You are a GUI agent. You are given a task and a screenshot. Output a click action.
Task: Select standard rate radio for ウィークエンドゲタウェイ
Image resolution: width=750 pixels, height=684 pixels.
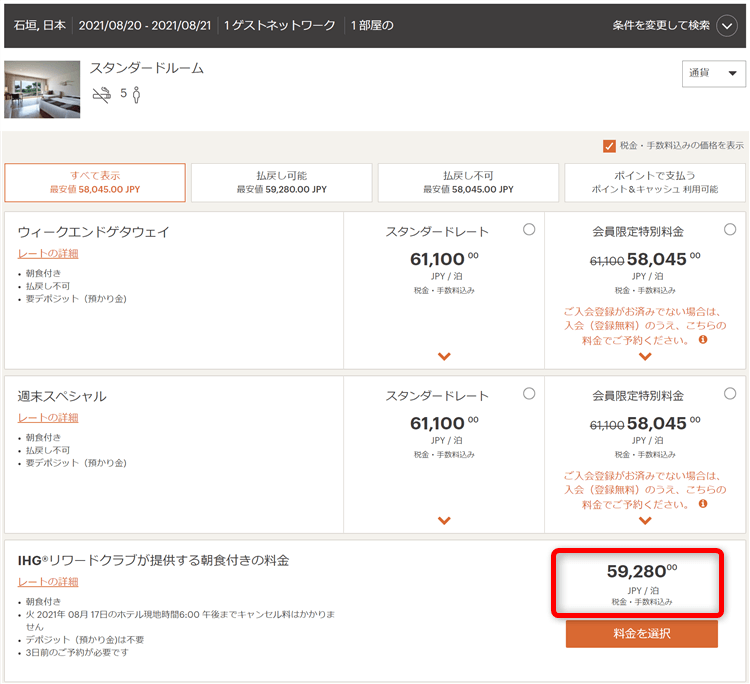tap(529, 229)
